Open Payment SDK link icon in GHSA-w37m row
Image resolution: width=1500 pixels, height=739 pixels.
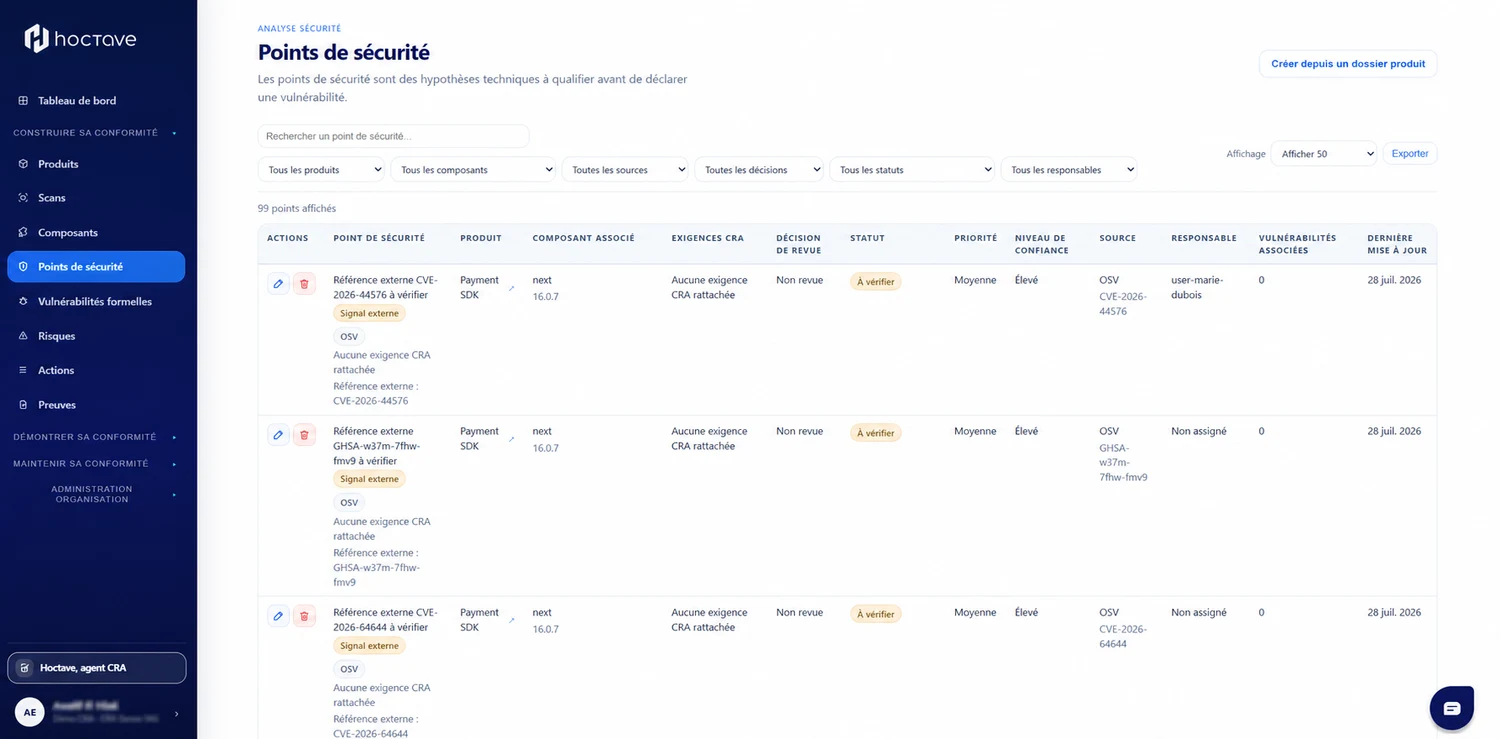(511, 439)
